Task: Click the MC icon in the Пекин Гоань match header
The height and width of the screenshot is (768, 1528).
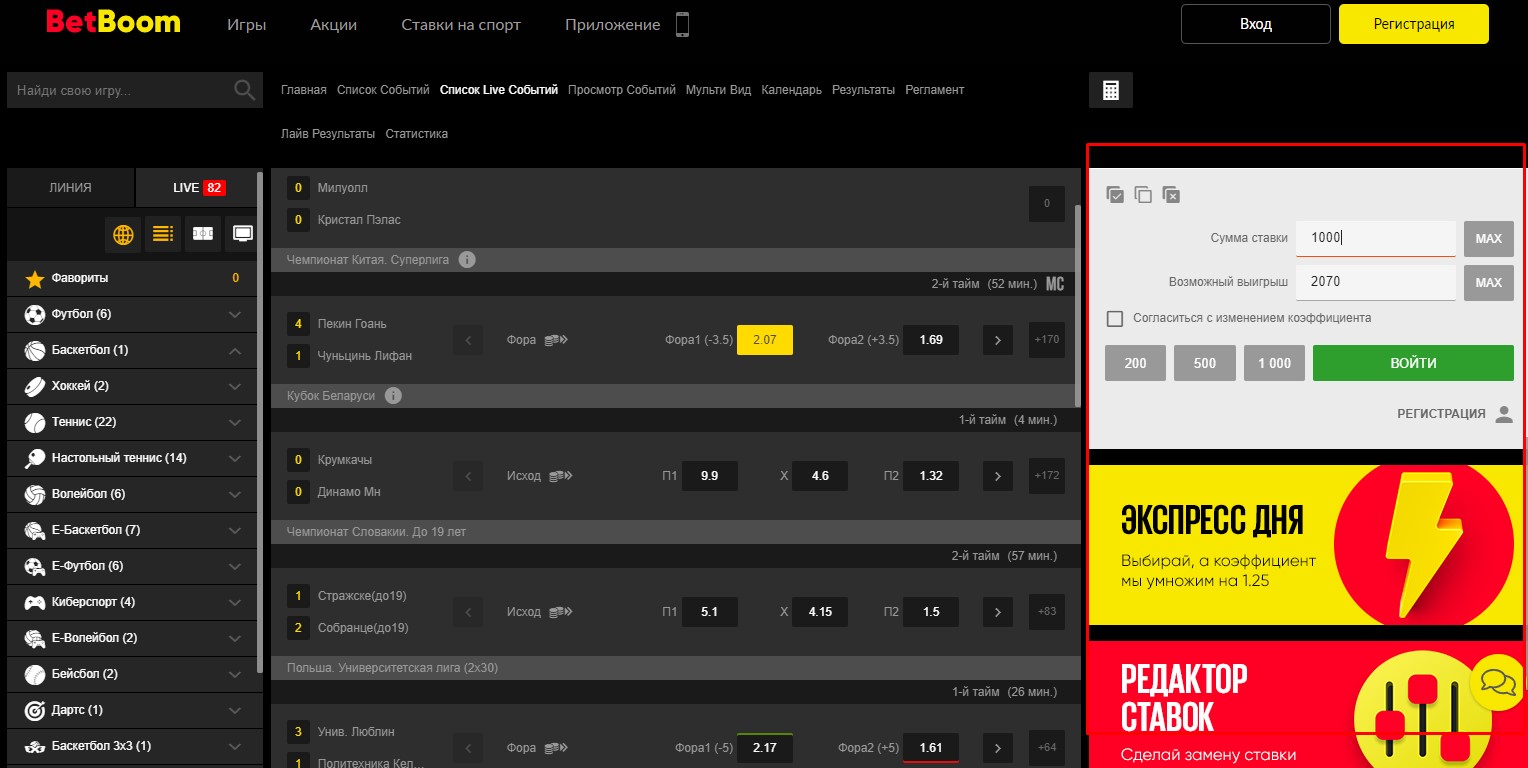Action: coord(1055,284)
